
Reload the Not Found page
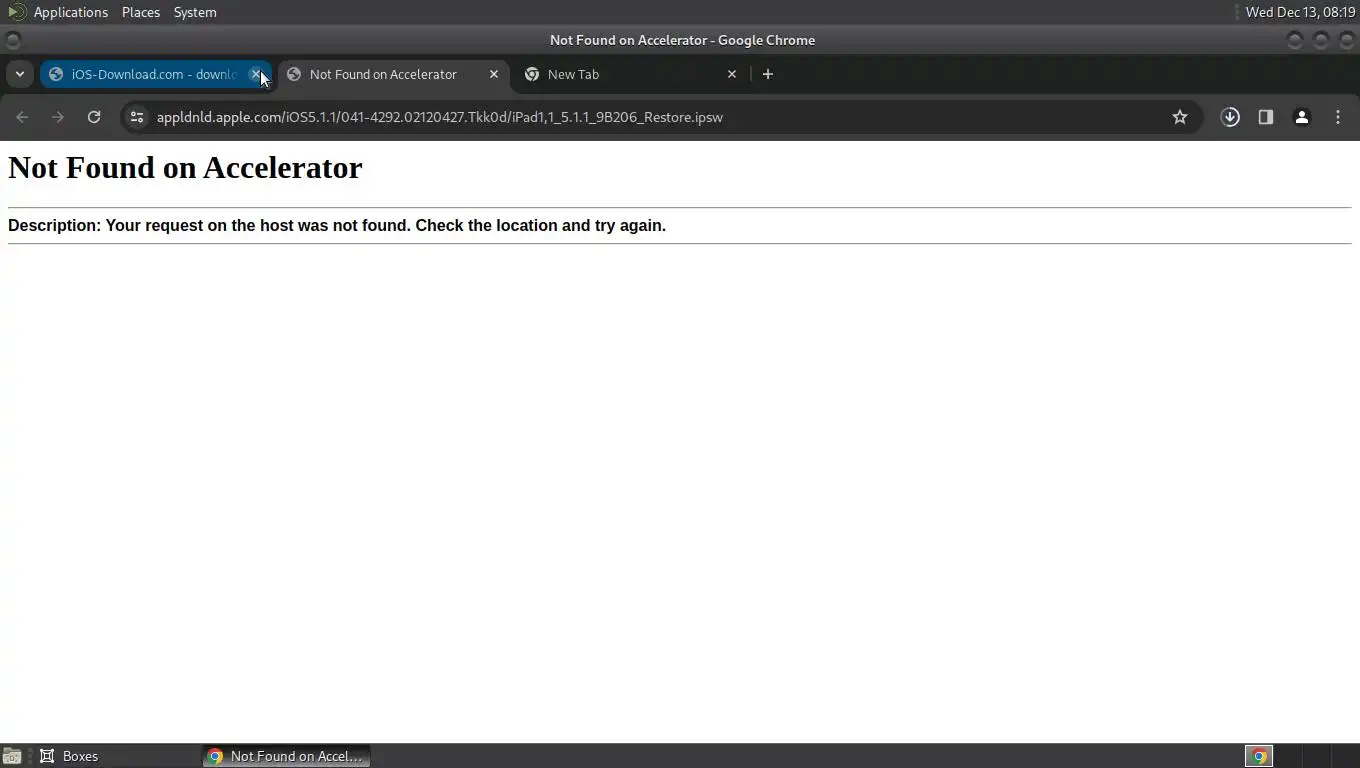pos(94,117)
